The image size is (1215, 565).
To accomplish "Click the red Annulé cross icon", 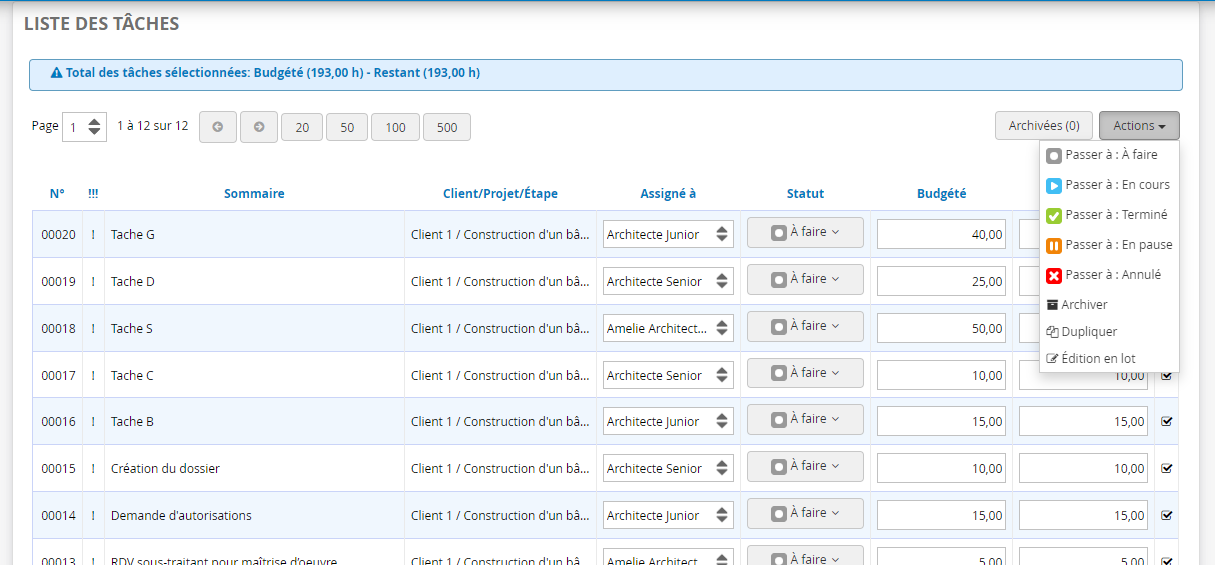I will coord(1054,276).
